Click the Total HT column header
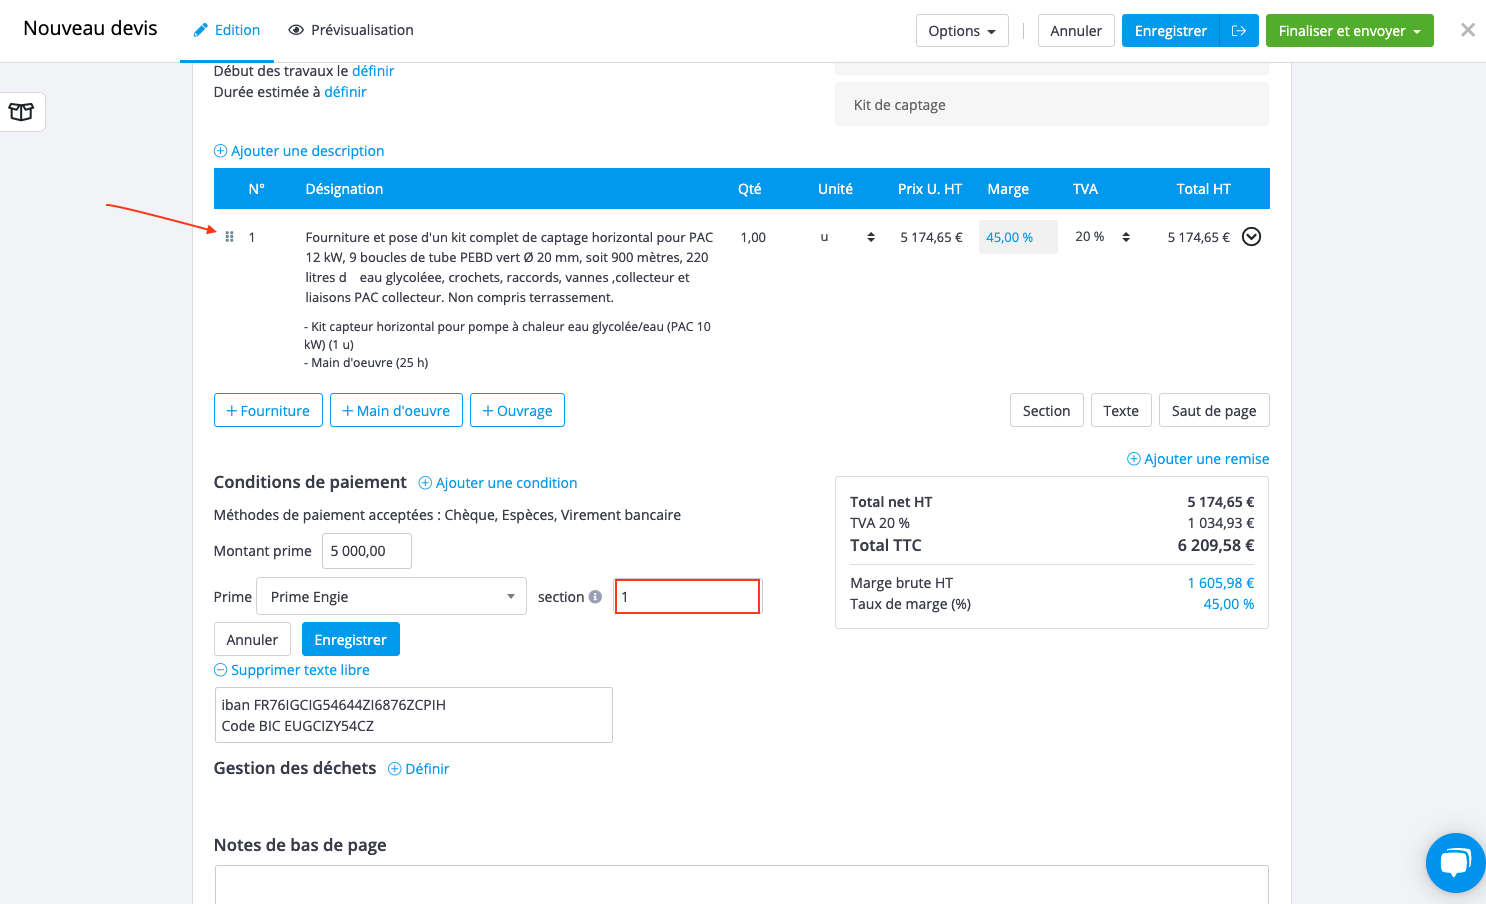The image size is (1486, 904). [x=1203, y=189]
